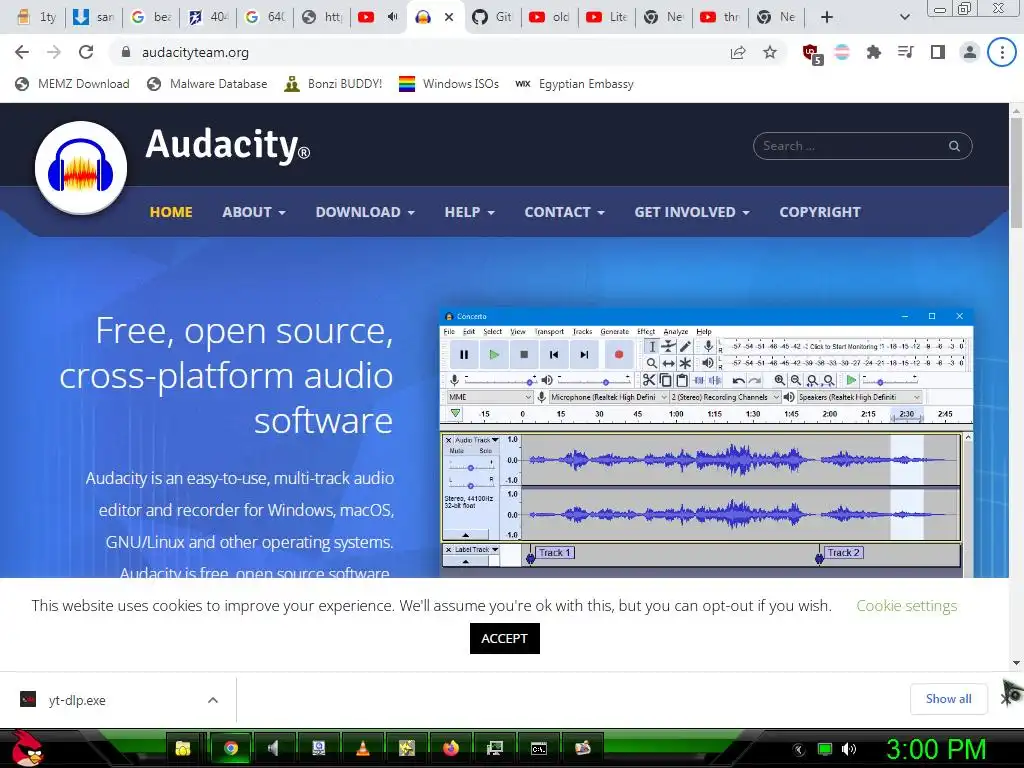Image resolution: width=1024 pixels, height=768 pixels.
Task: Click the Audacity site title text
Action: click(x=227, y=144)
